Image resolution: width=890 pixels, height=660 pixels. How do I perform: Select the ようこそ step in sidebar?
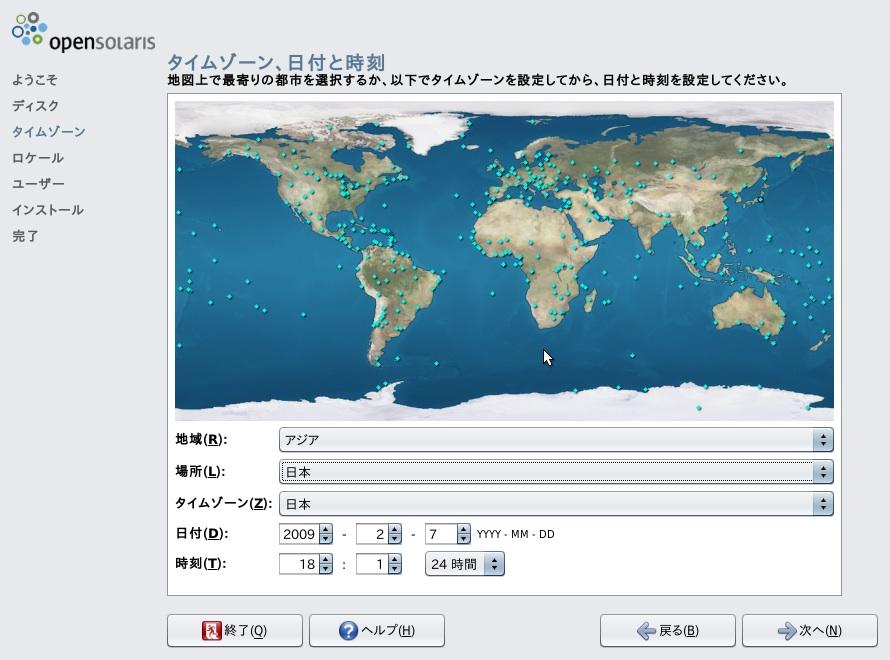(x=35, y=79)
